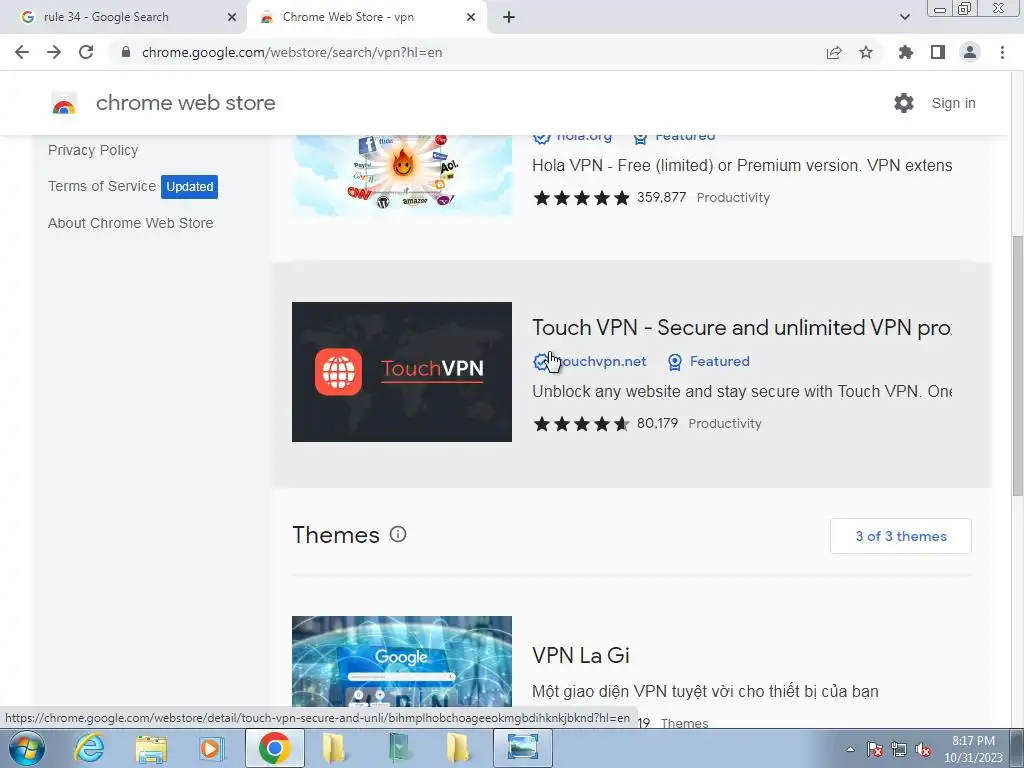Click Productivity category under Hola VPN
Image resolution: width=1024 pixels, height=768 pixels.
(x=733, y=197)
